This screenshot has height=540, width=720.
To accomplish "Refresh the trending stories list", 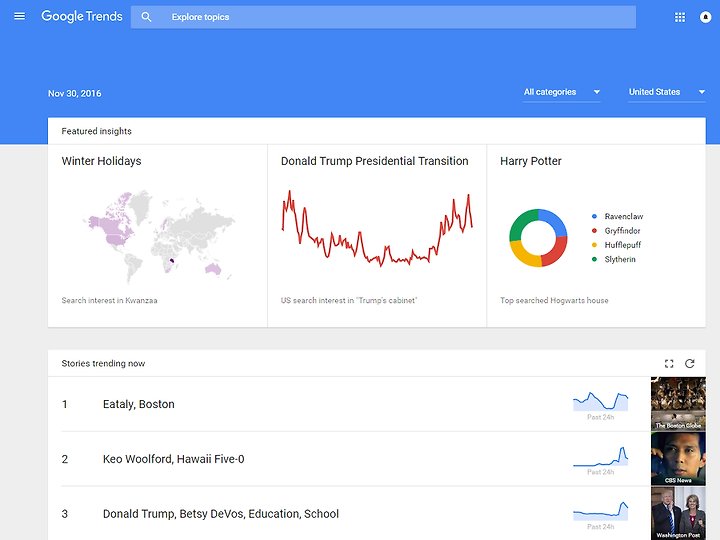I will pyautogui.click(x=690, y=364).
